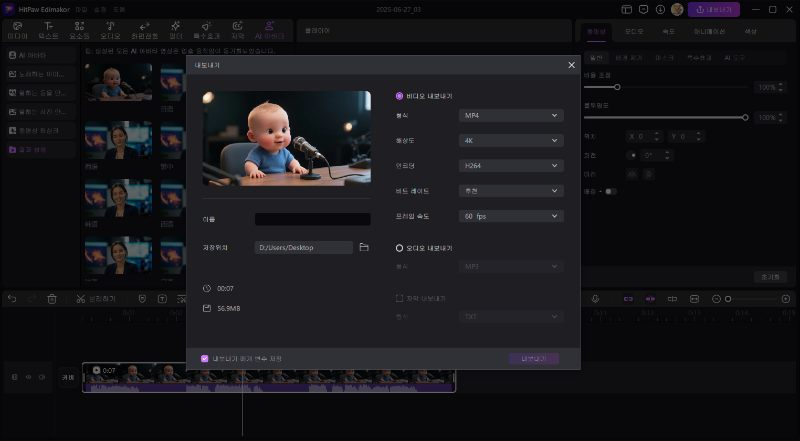Viewport: 800px width, 441px height.
Task: Toggle the eye visibility icon on the track
Action: [x=29, y=377]
